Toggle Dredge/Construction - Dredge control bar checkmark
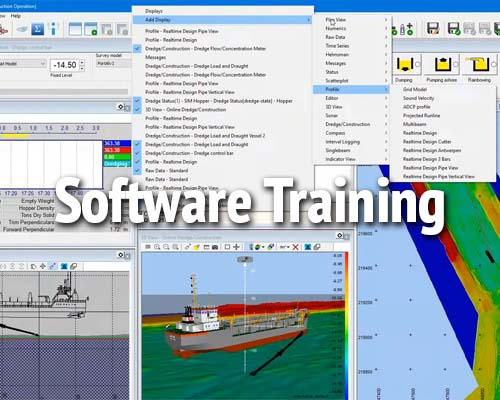Viewport: 500px width, 400px height. pyautogui.click(x=137, y=153)
